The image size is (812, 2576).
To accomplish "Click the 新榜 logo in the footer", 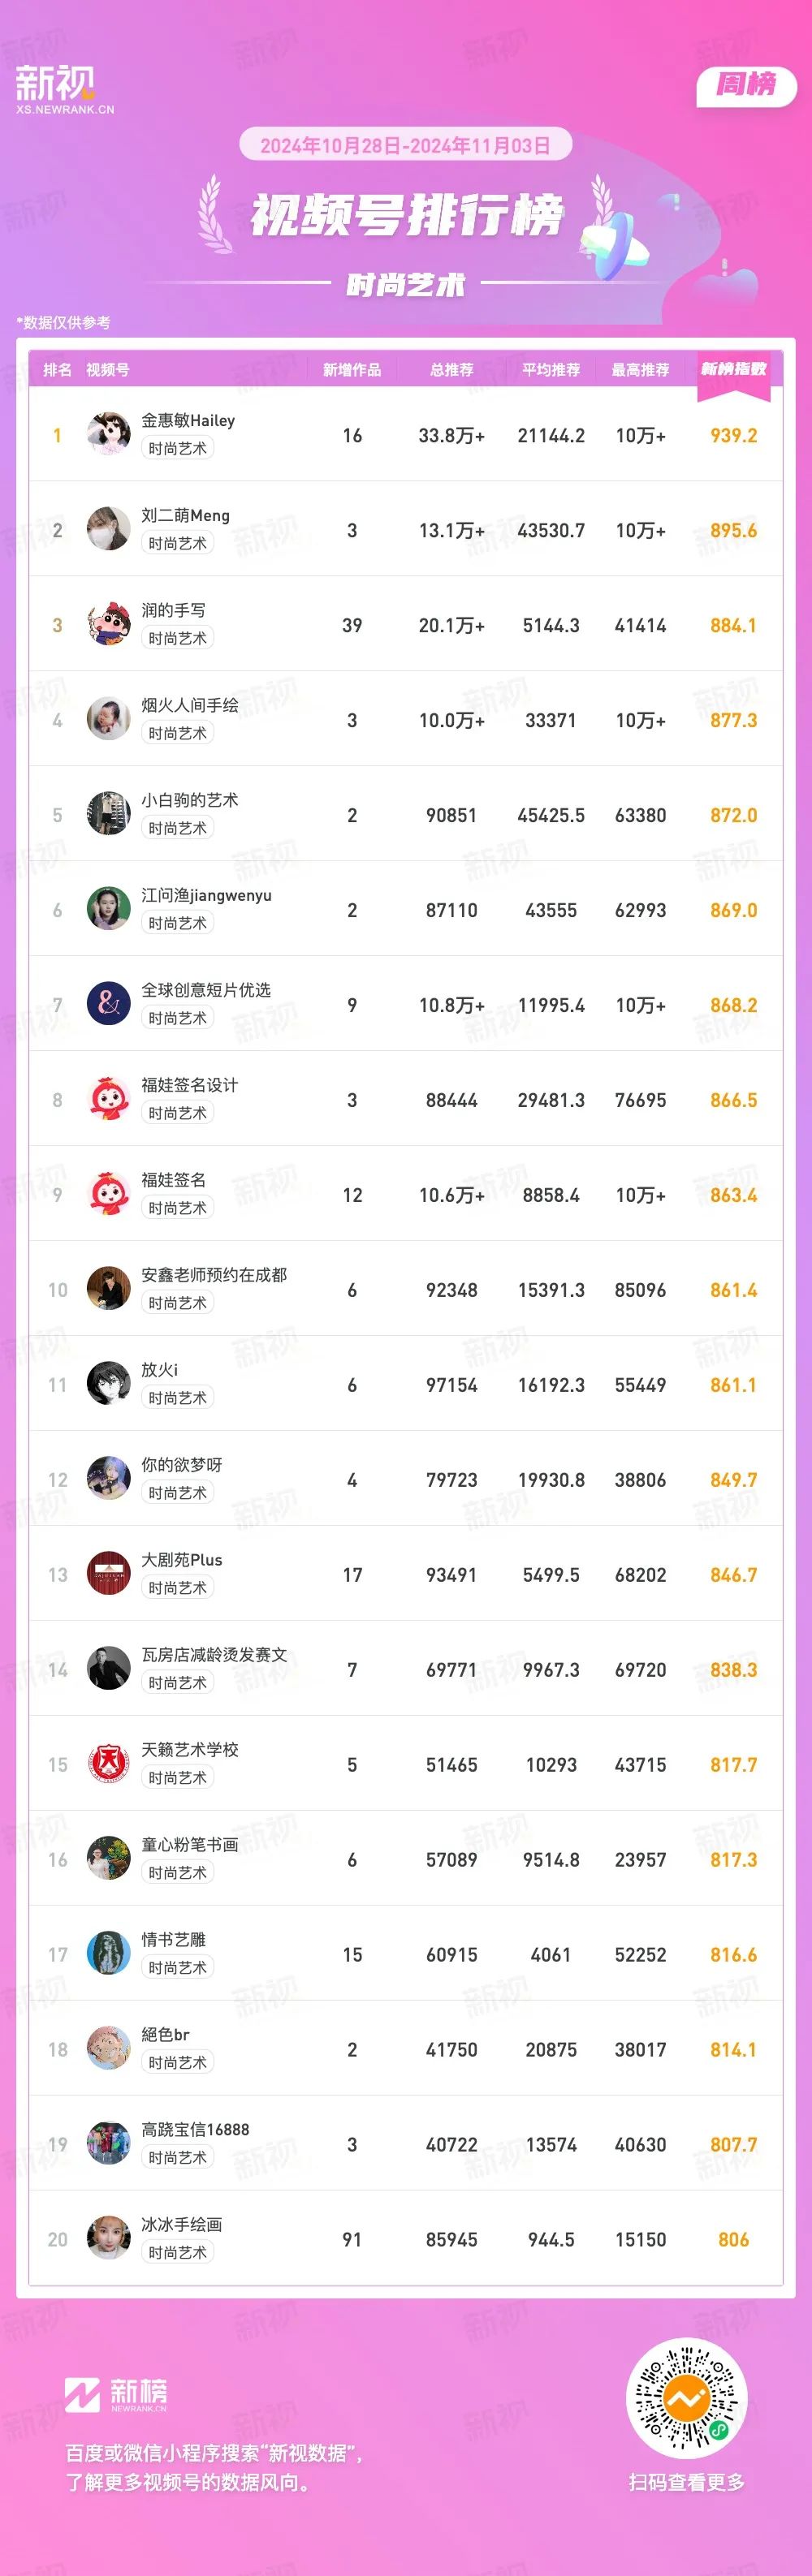I will 116,2393.
